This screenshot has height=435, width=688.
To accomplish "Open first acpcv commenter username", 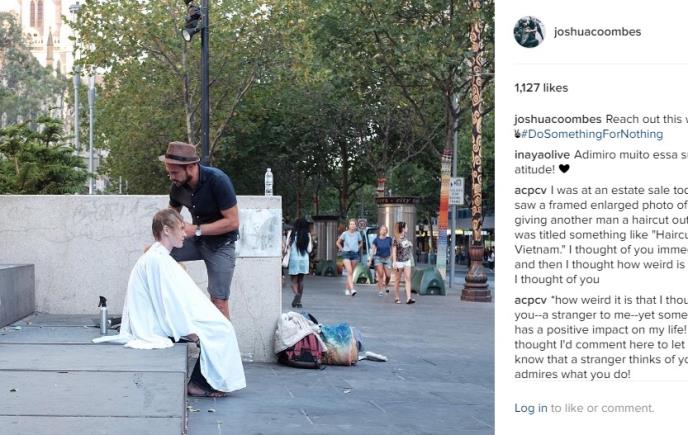I will (x=530, y=191).
